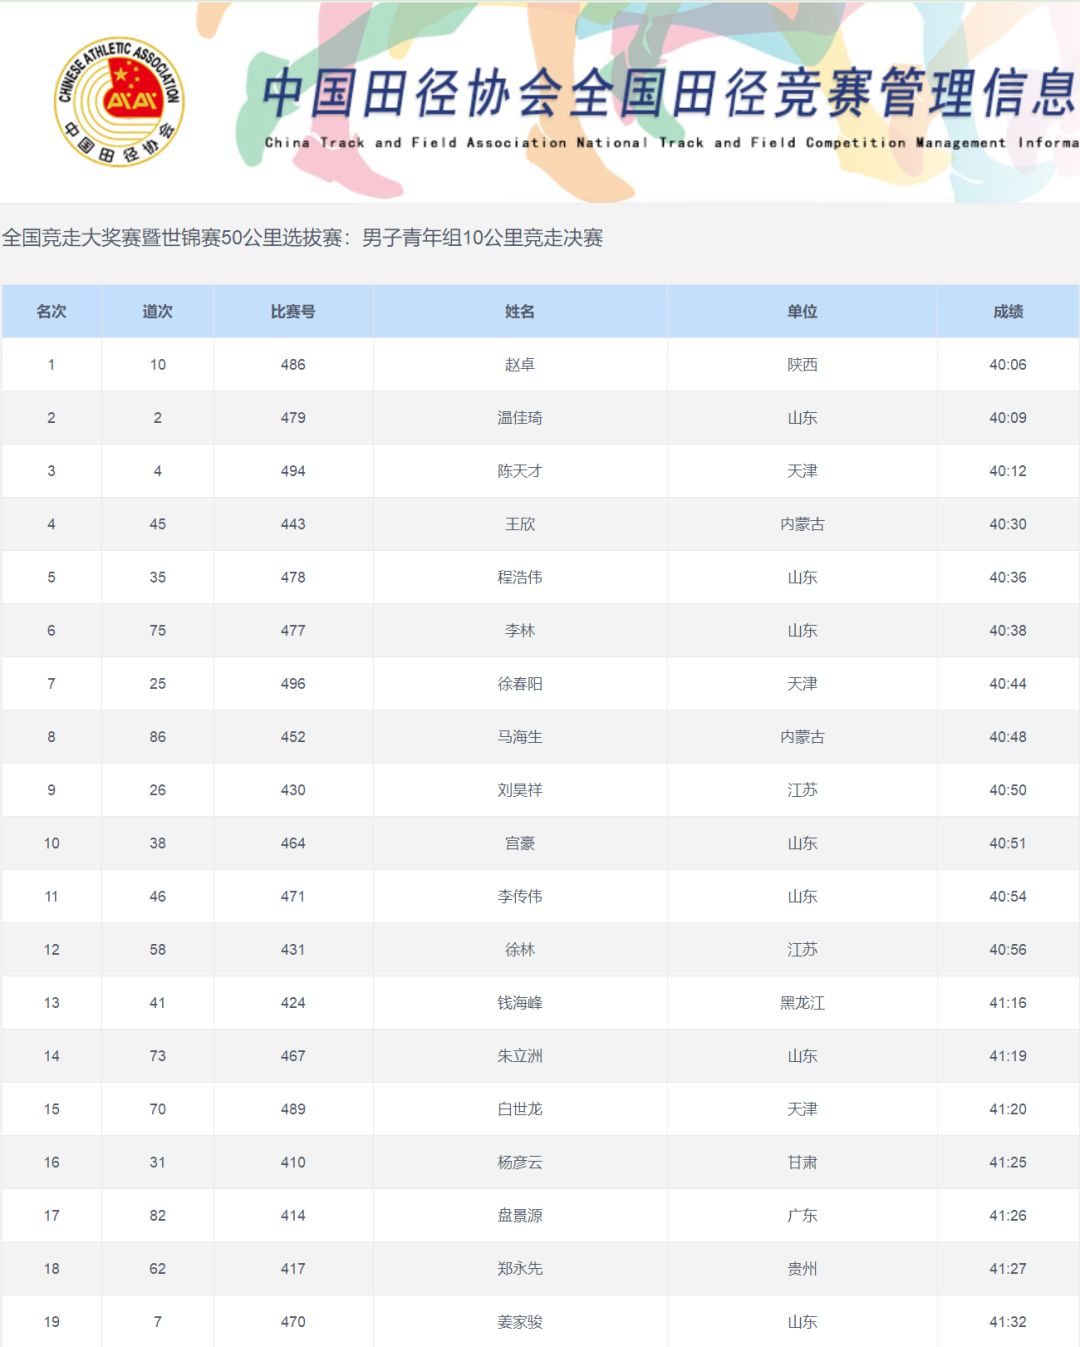Screen dimensions: 1080x1347
Task: Click result time 41:32
Action: click(x=1008, y=1322)
